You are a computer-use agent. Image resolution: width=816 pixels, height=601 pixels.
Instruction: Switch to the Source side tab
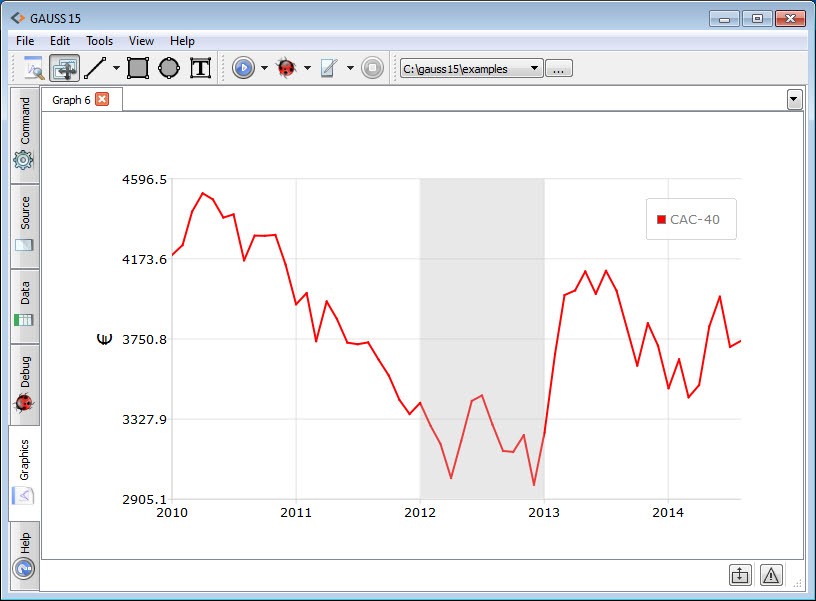click(25, 225)
